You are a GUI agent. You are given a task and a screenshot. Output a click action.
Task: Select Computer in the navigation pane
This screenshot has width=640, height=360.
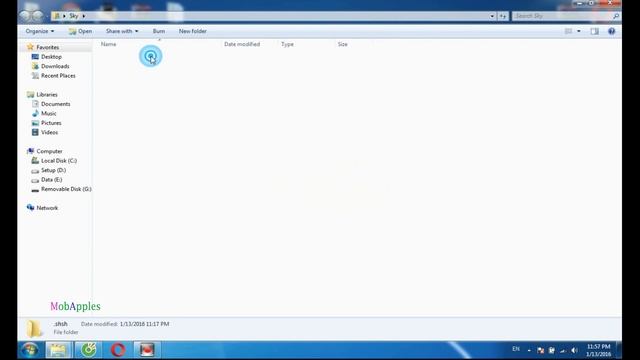[x=49, y=151]
